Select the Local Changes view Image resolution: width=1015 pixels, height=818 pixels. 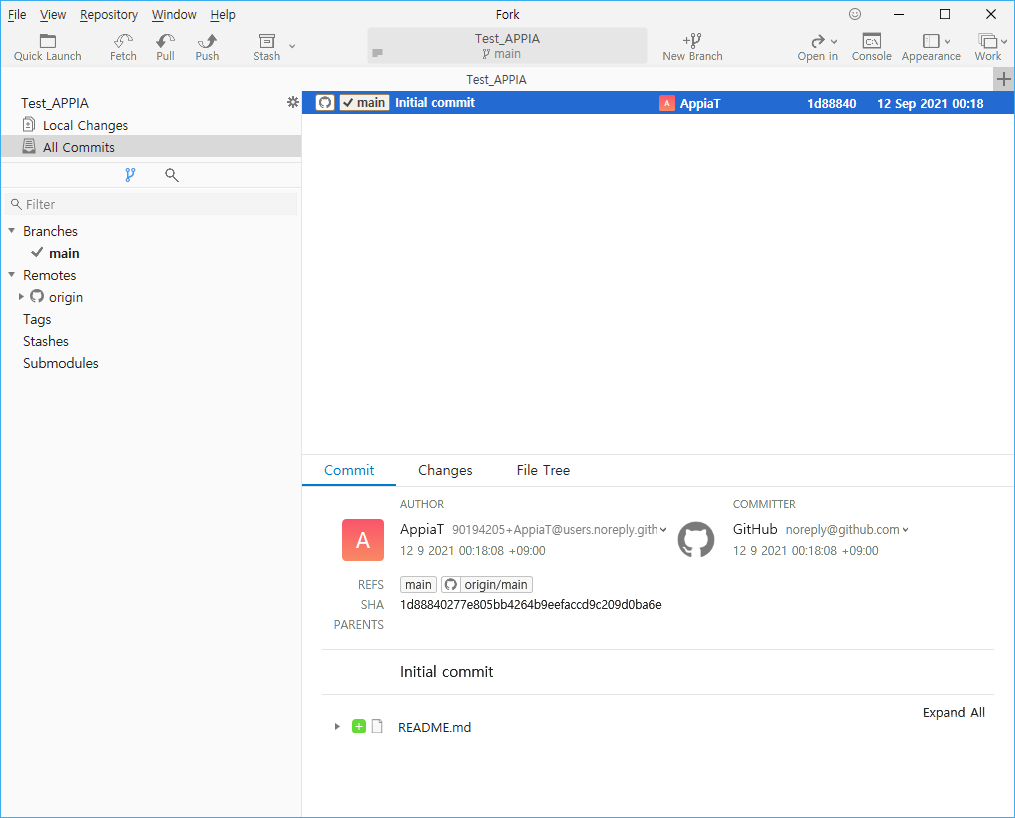tap(151, 125)
